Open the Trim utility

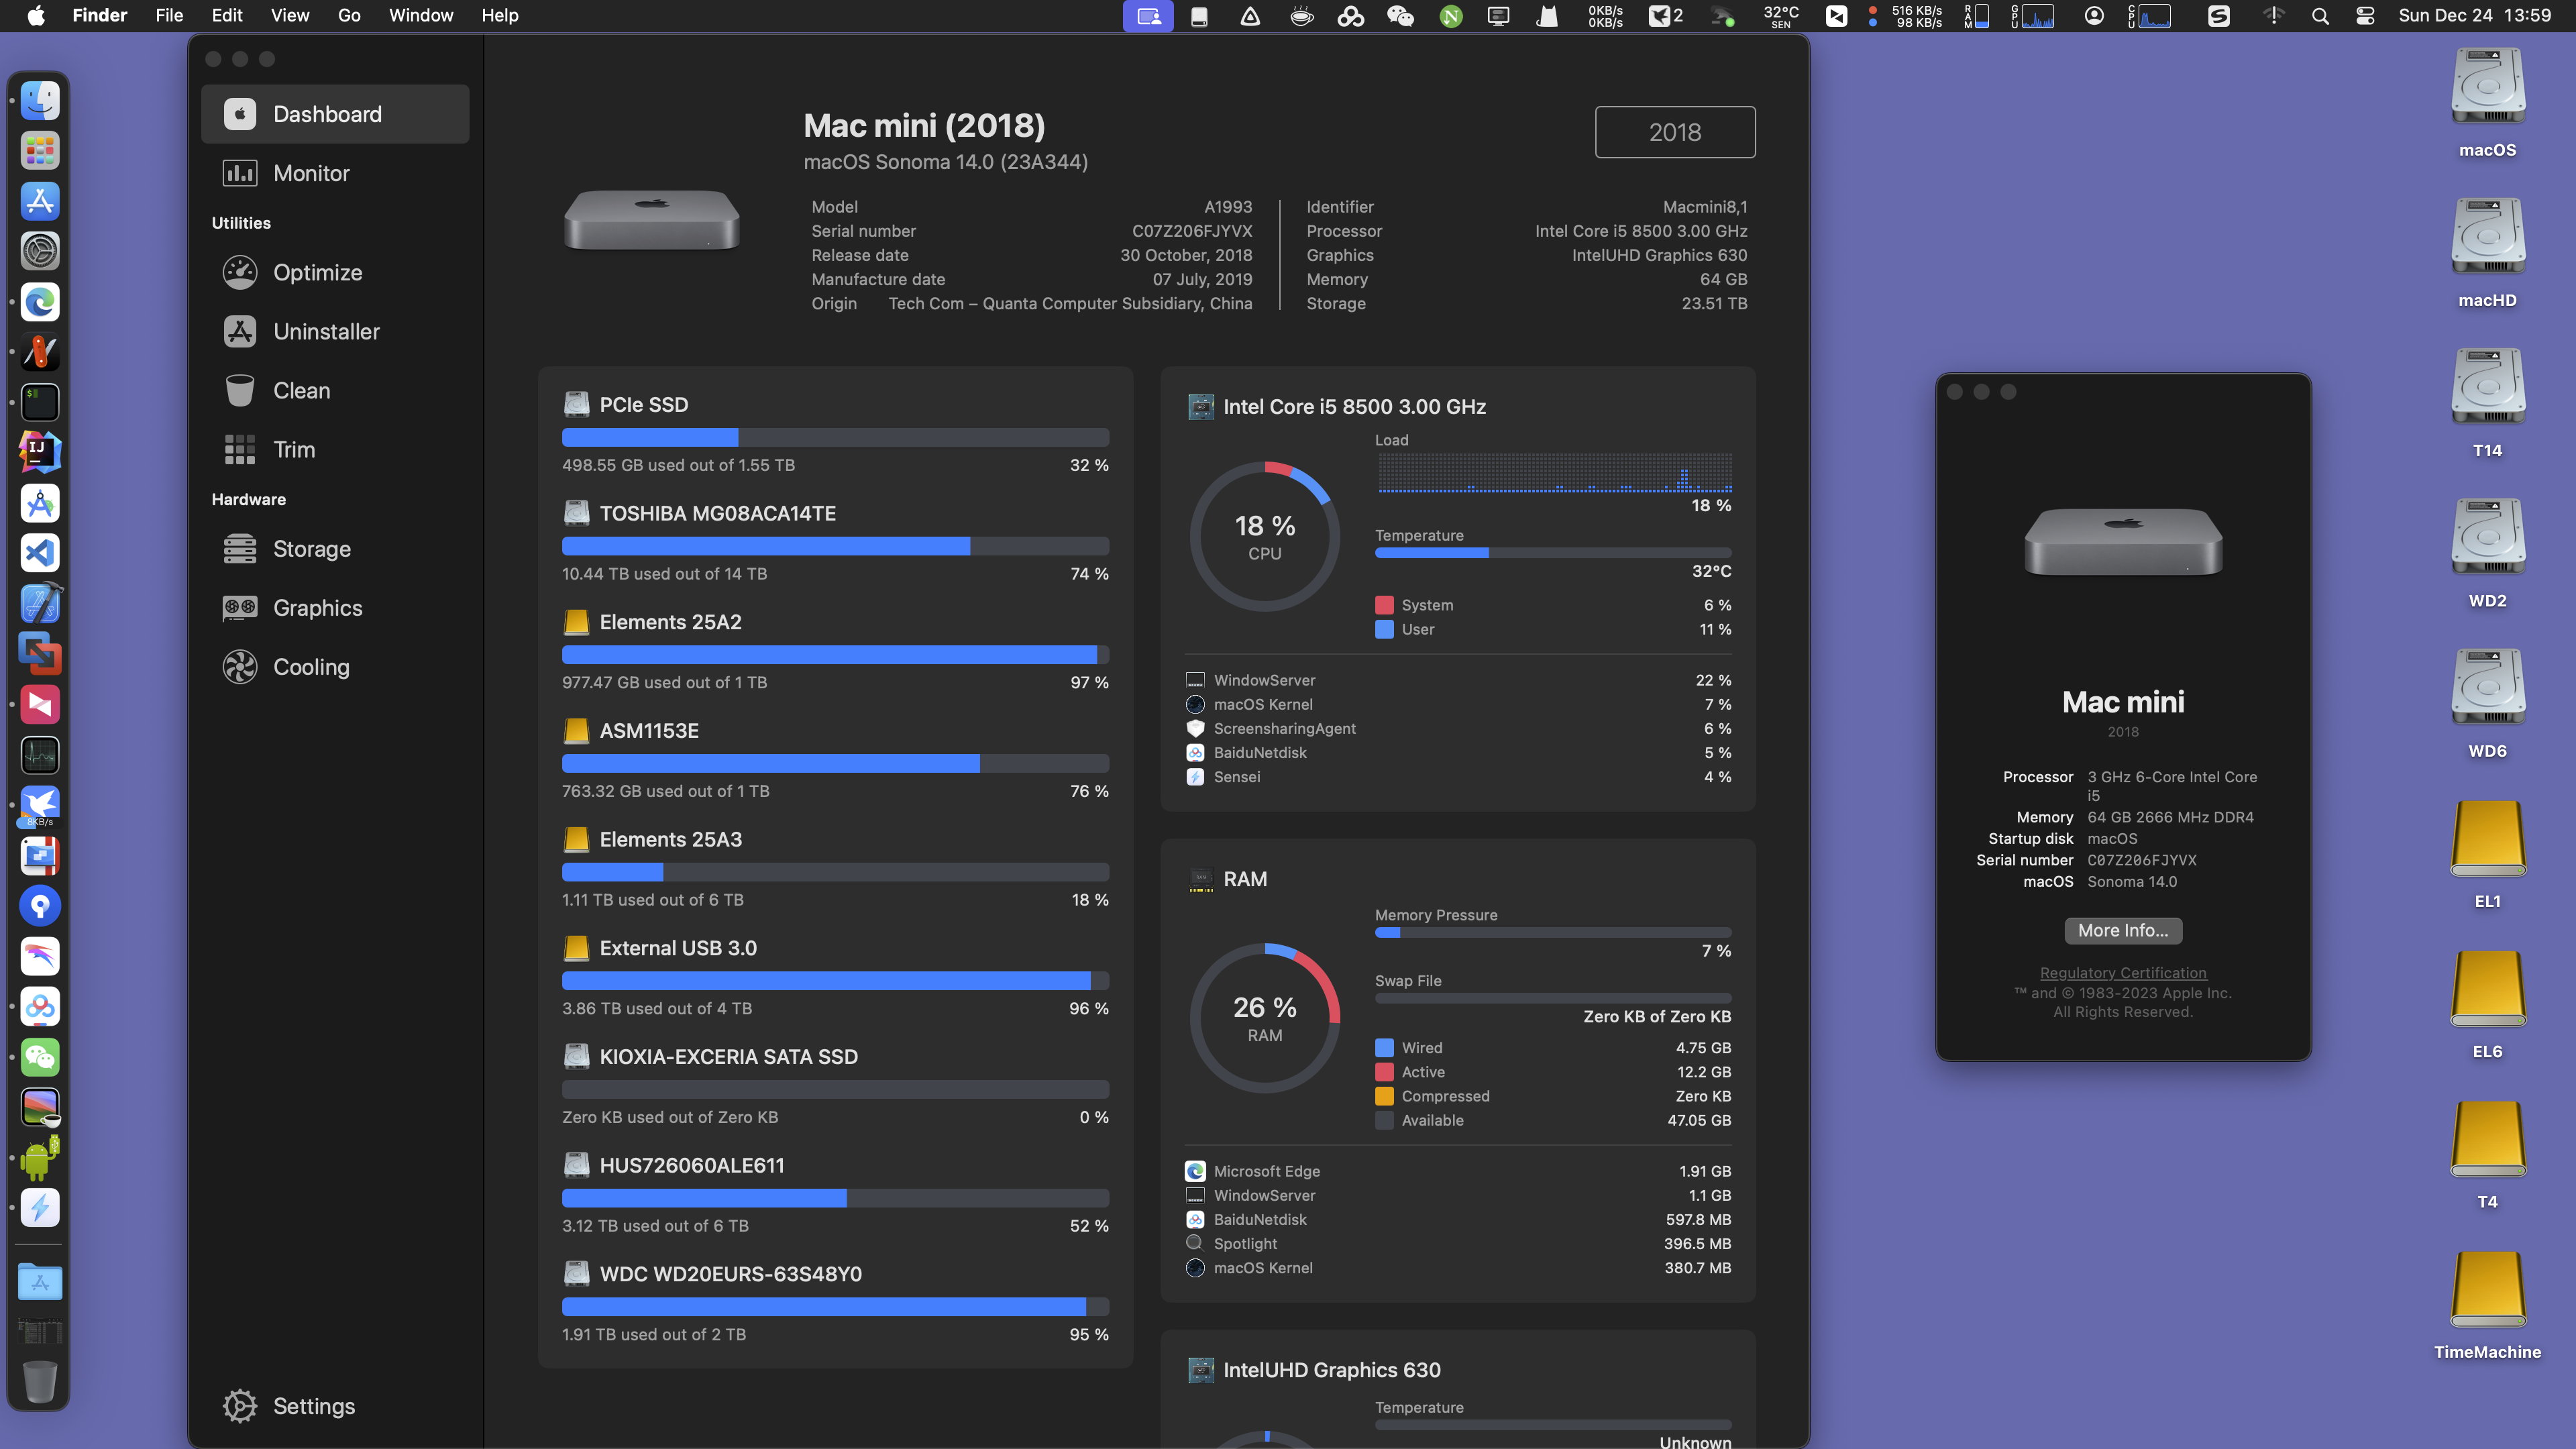(335, 449)
